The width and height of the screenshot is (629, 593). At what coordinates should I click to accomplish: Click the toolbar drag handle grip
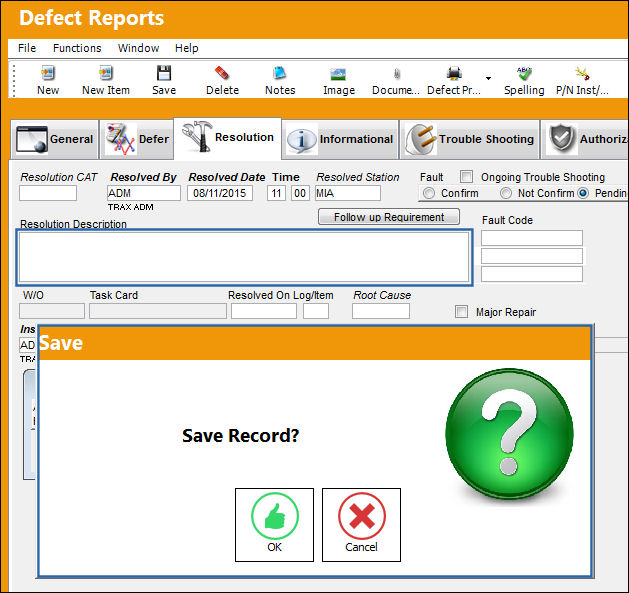pyautogui.click(x=14, y=81)
